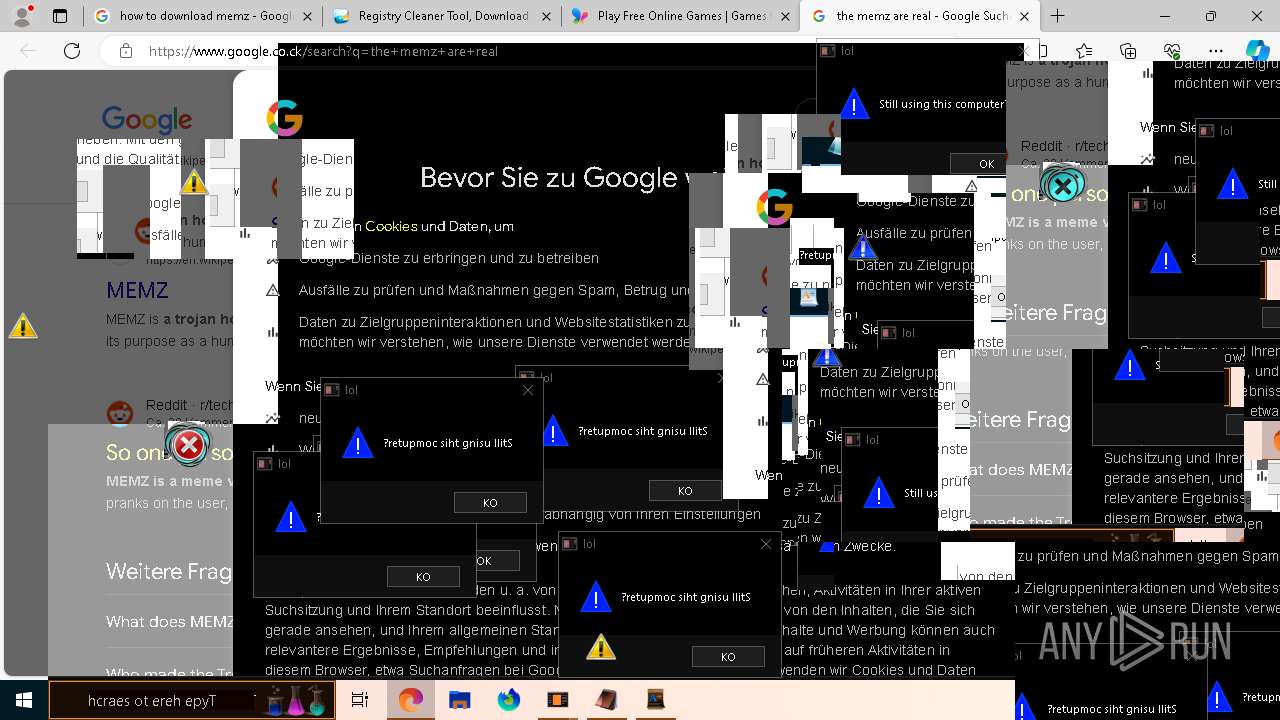Click the Google logo on results page
The width and height of the screenshot is (1280, 720).
click(x=146, y=120)
